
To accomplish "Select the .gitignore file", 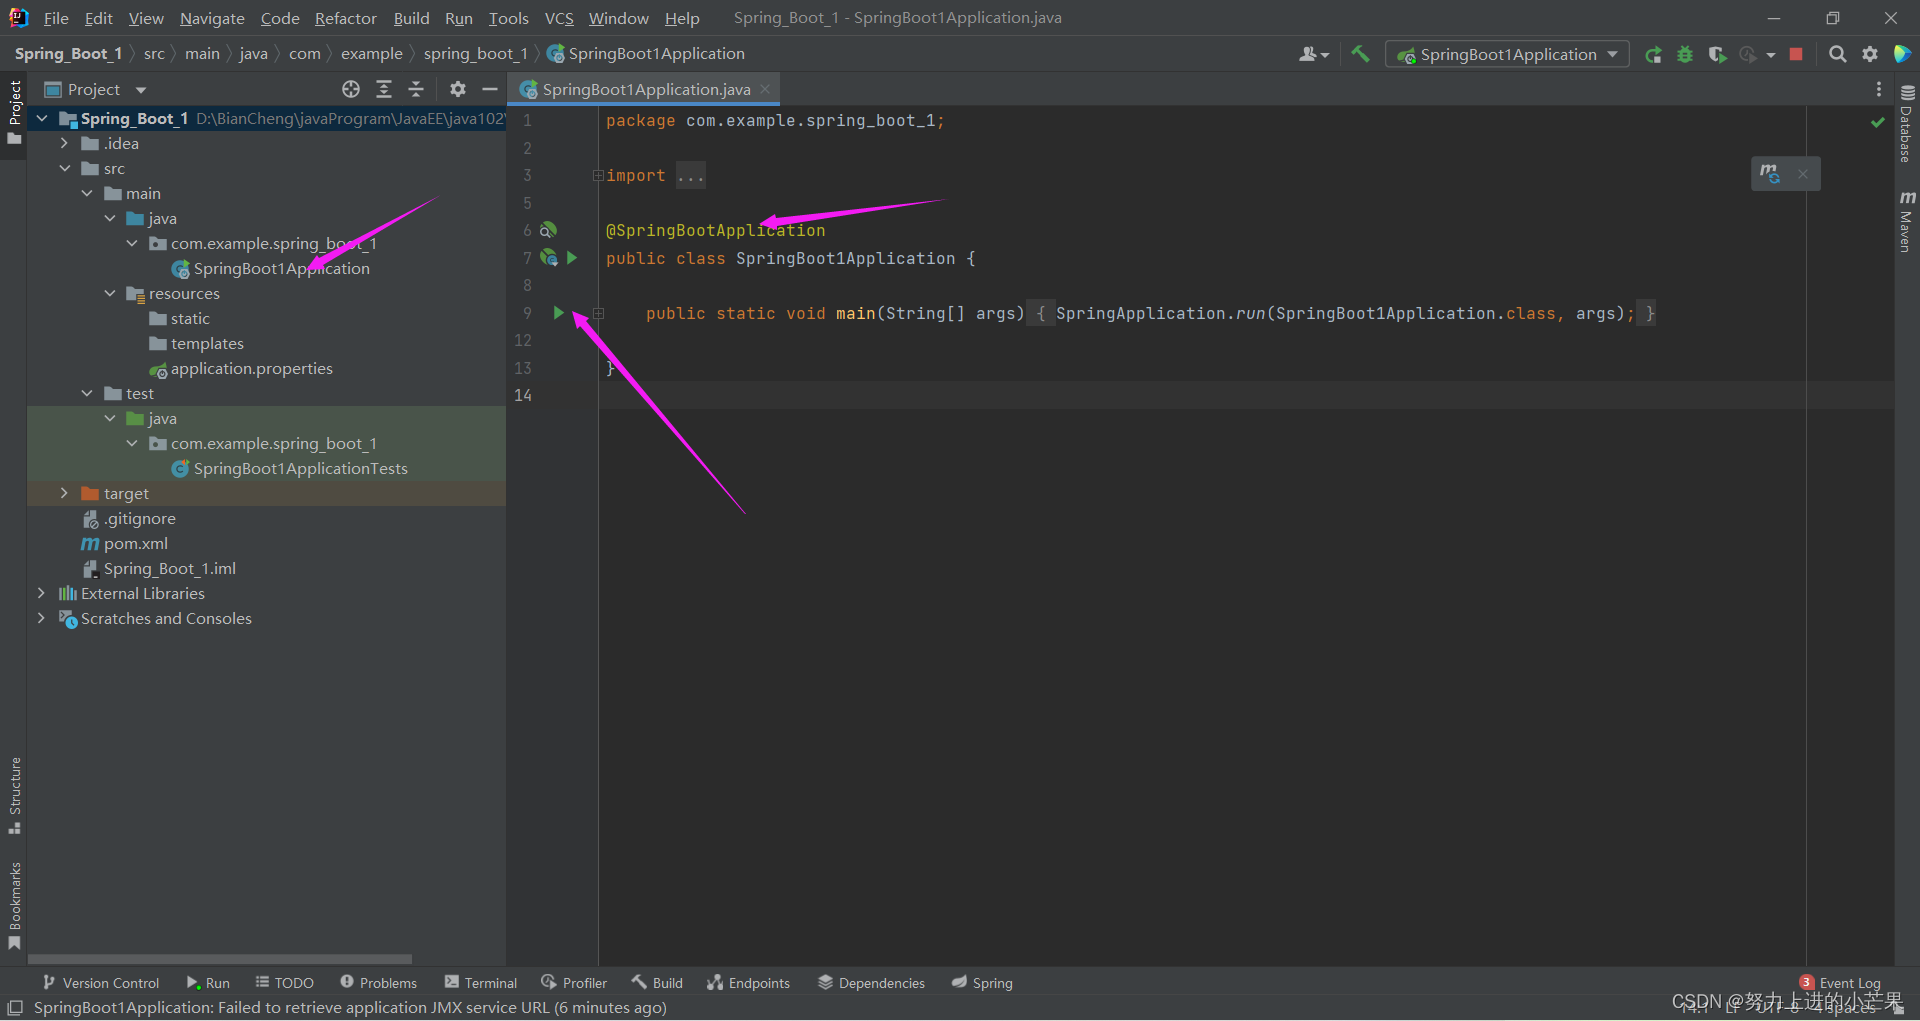I will click(x=139, y=519).
